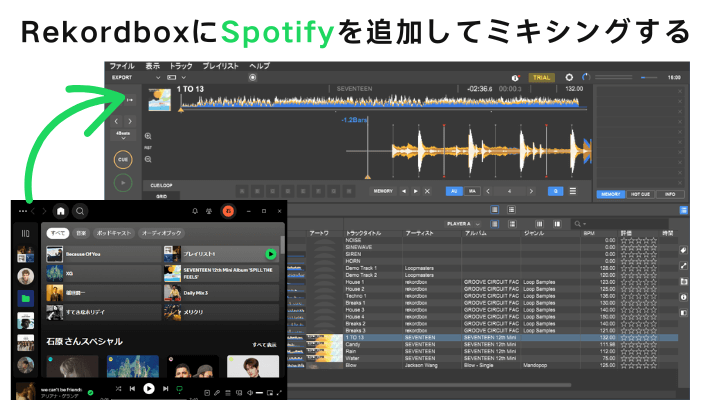Screen dimensions: 711x400
Task: Toggle shuffle in Spotify player bar
Action: coord(118,389)
